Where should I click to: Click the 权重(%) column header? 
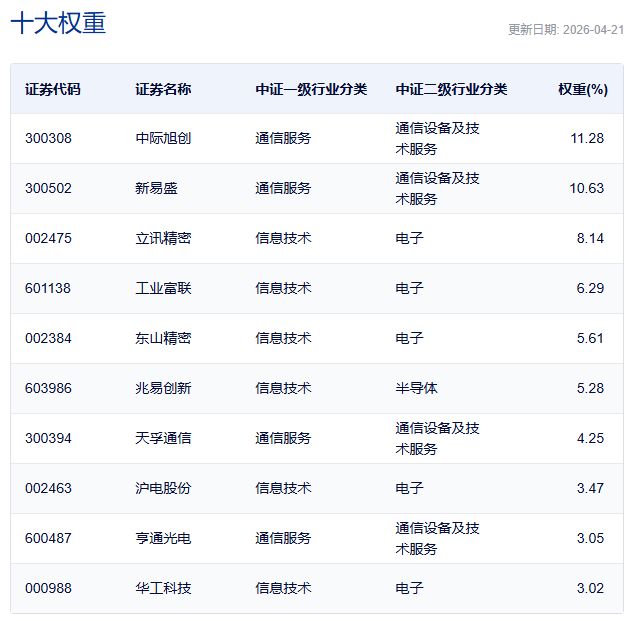582,89
